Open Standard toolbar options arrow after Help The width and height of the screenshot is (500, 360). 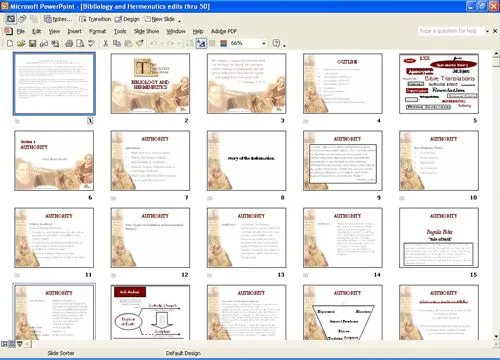[x=284, y=45]
